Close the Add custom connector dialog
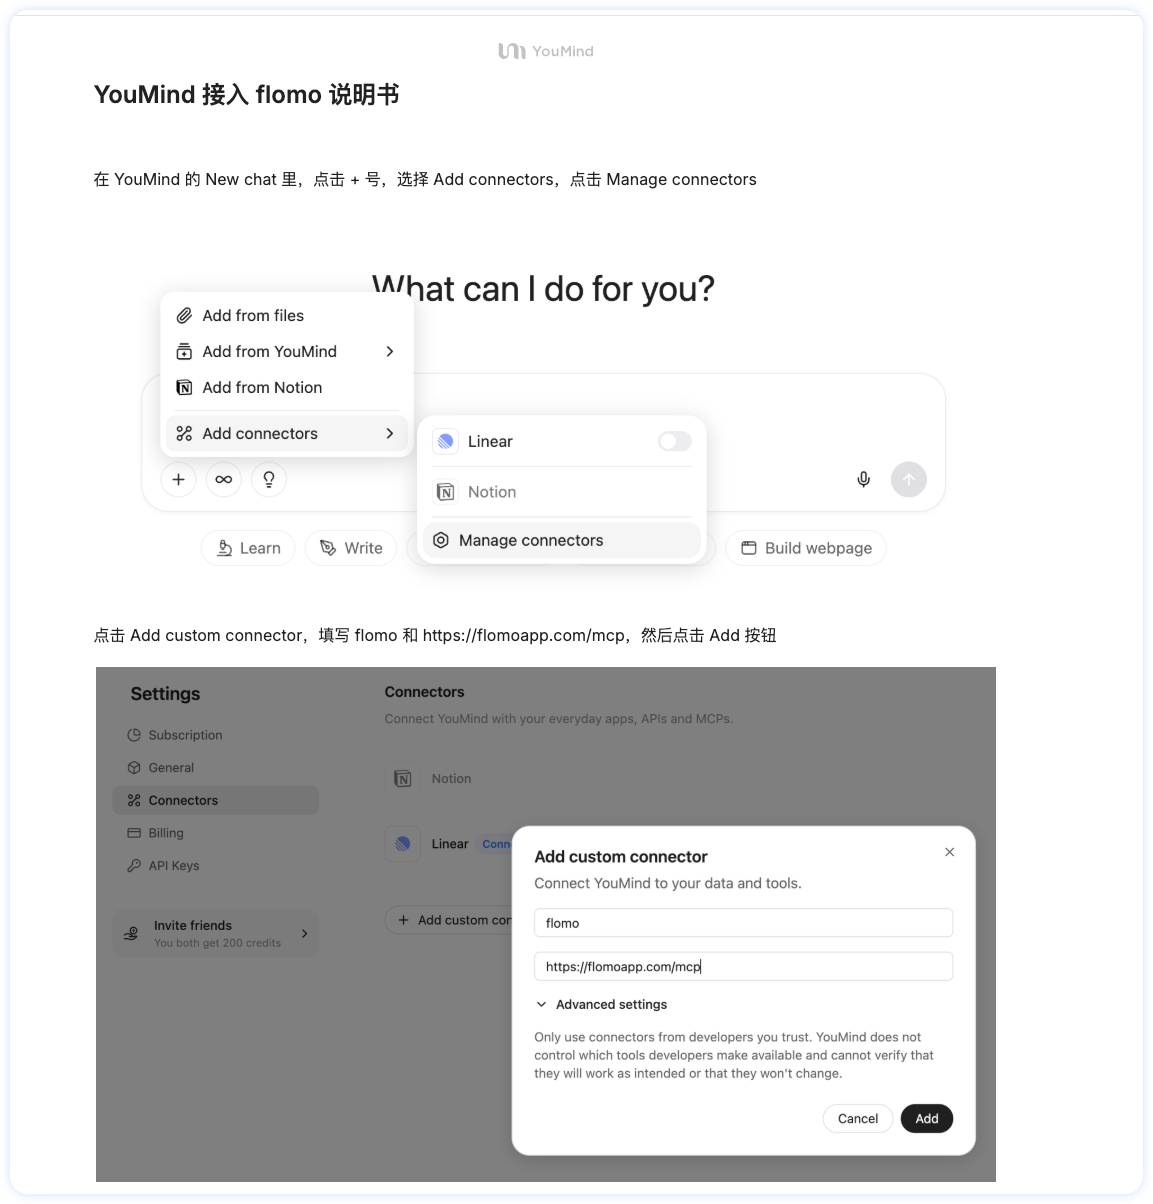1153x1204 pixels. 950,852
